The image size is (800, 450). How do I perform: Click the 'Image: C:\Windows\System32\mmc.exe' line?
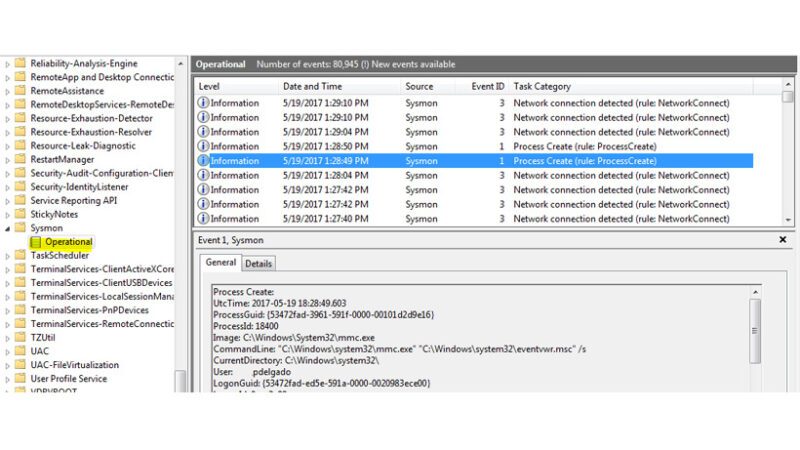click(294, 338)
